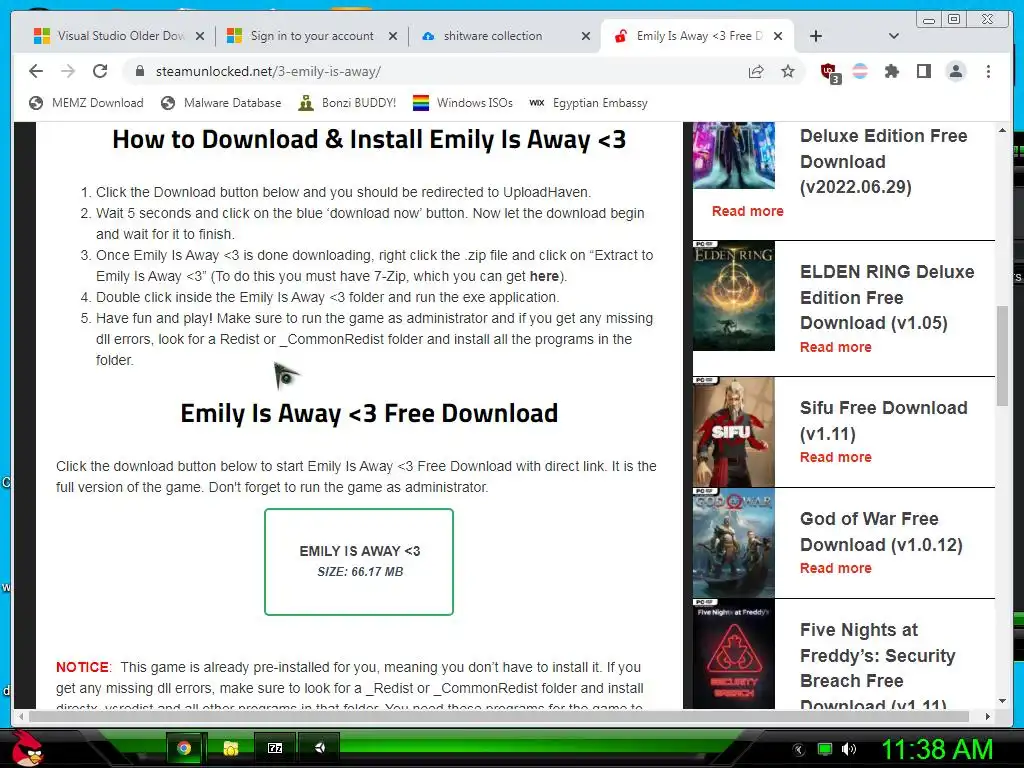The height and width of the screenshot is (768, 1024).
Task: Toggle the browser side panel
Action: click(923, 71)
